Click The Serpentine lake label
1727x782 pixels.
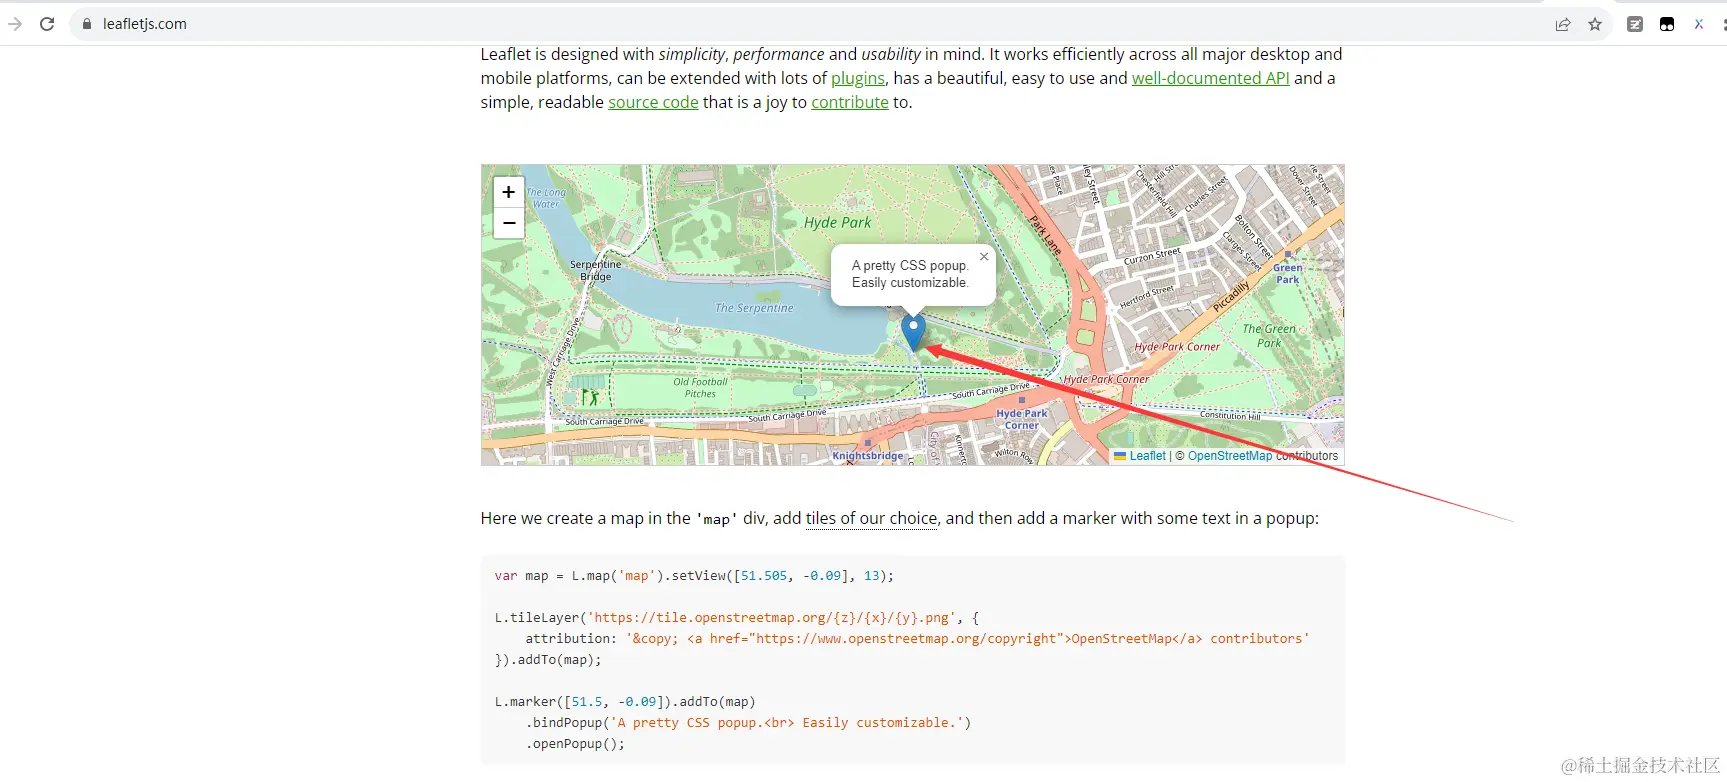pos(754,308)
